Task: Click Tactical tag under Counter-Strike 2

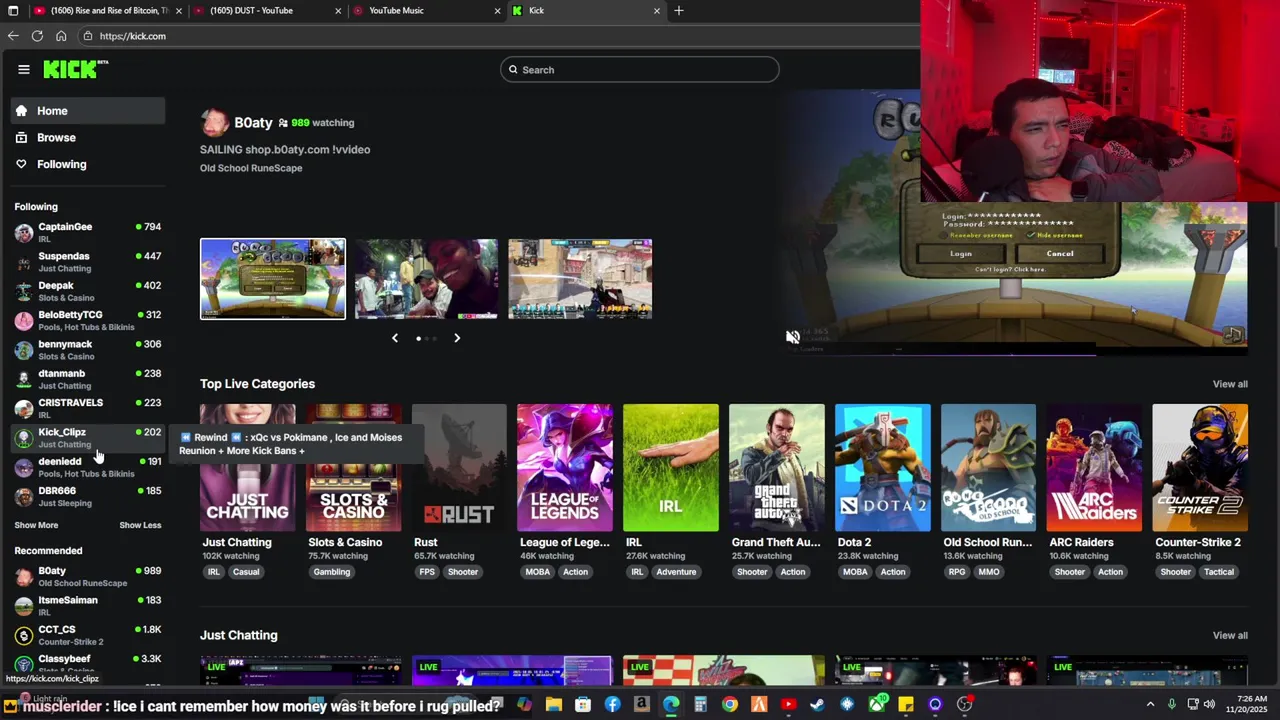Action: tap(1219, 572)
